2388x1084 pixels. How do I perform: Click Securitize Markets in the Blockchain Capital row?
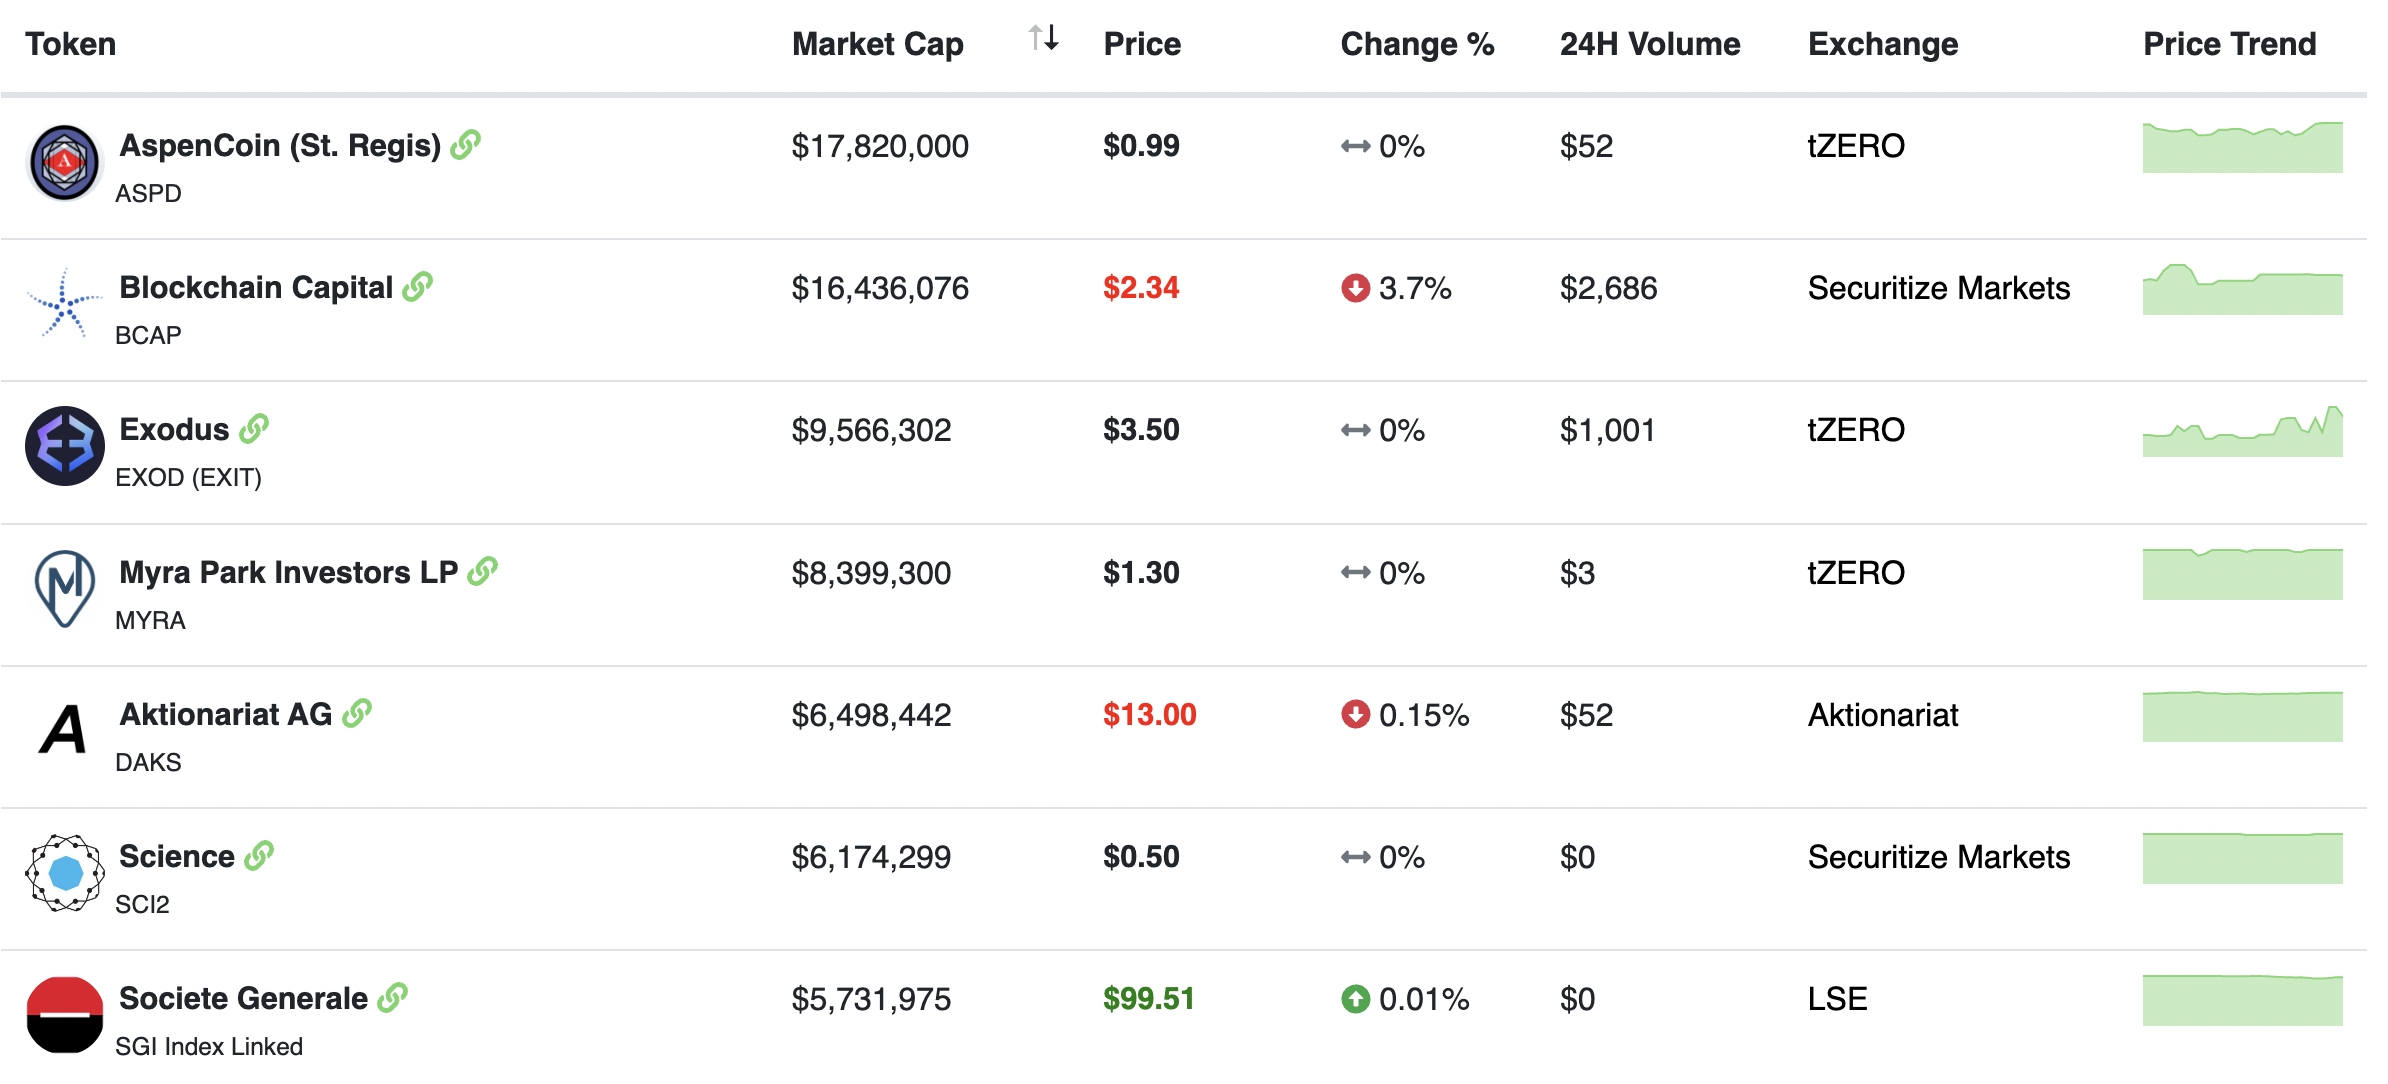1939,288
